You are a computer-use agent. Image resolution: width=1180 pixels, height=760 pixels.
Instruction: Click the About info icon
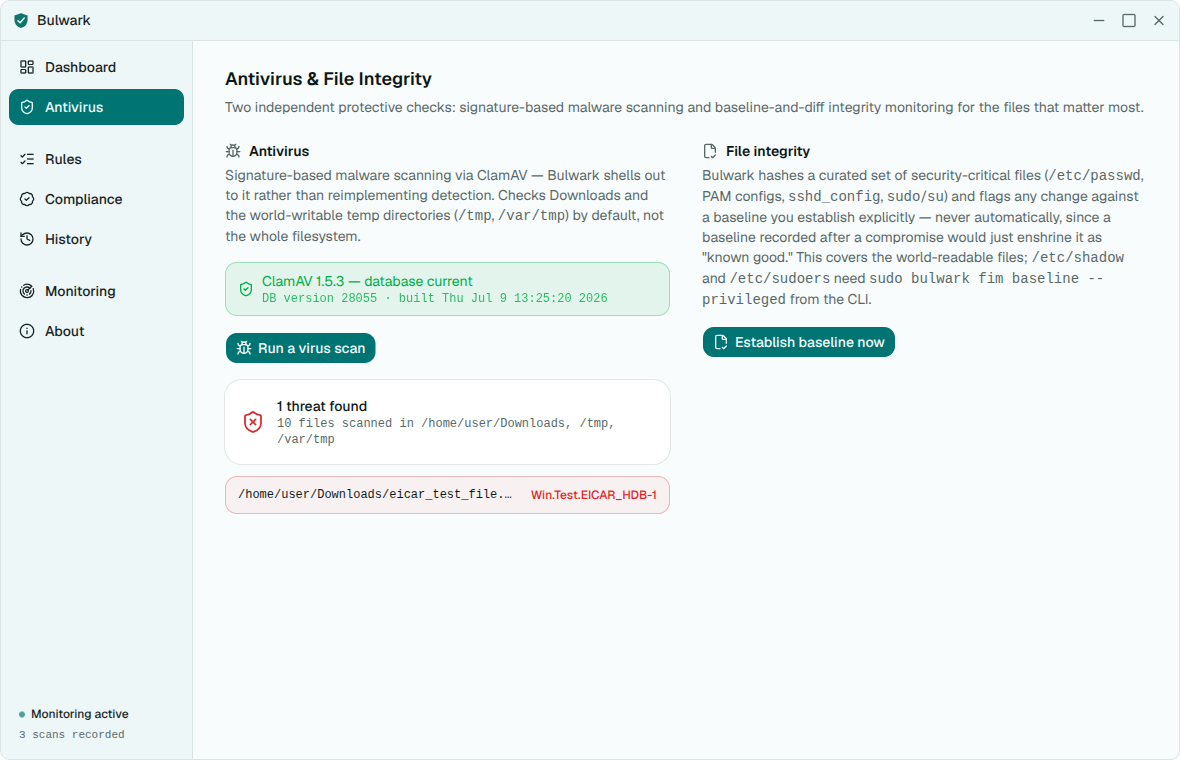pos(27,330)
